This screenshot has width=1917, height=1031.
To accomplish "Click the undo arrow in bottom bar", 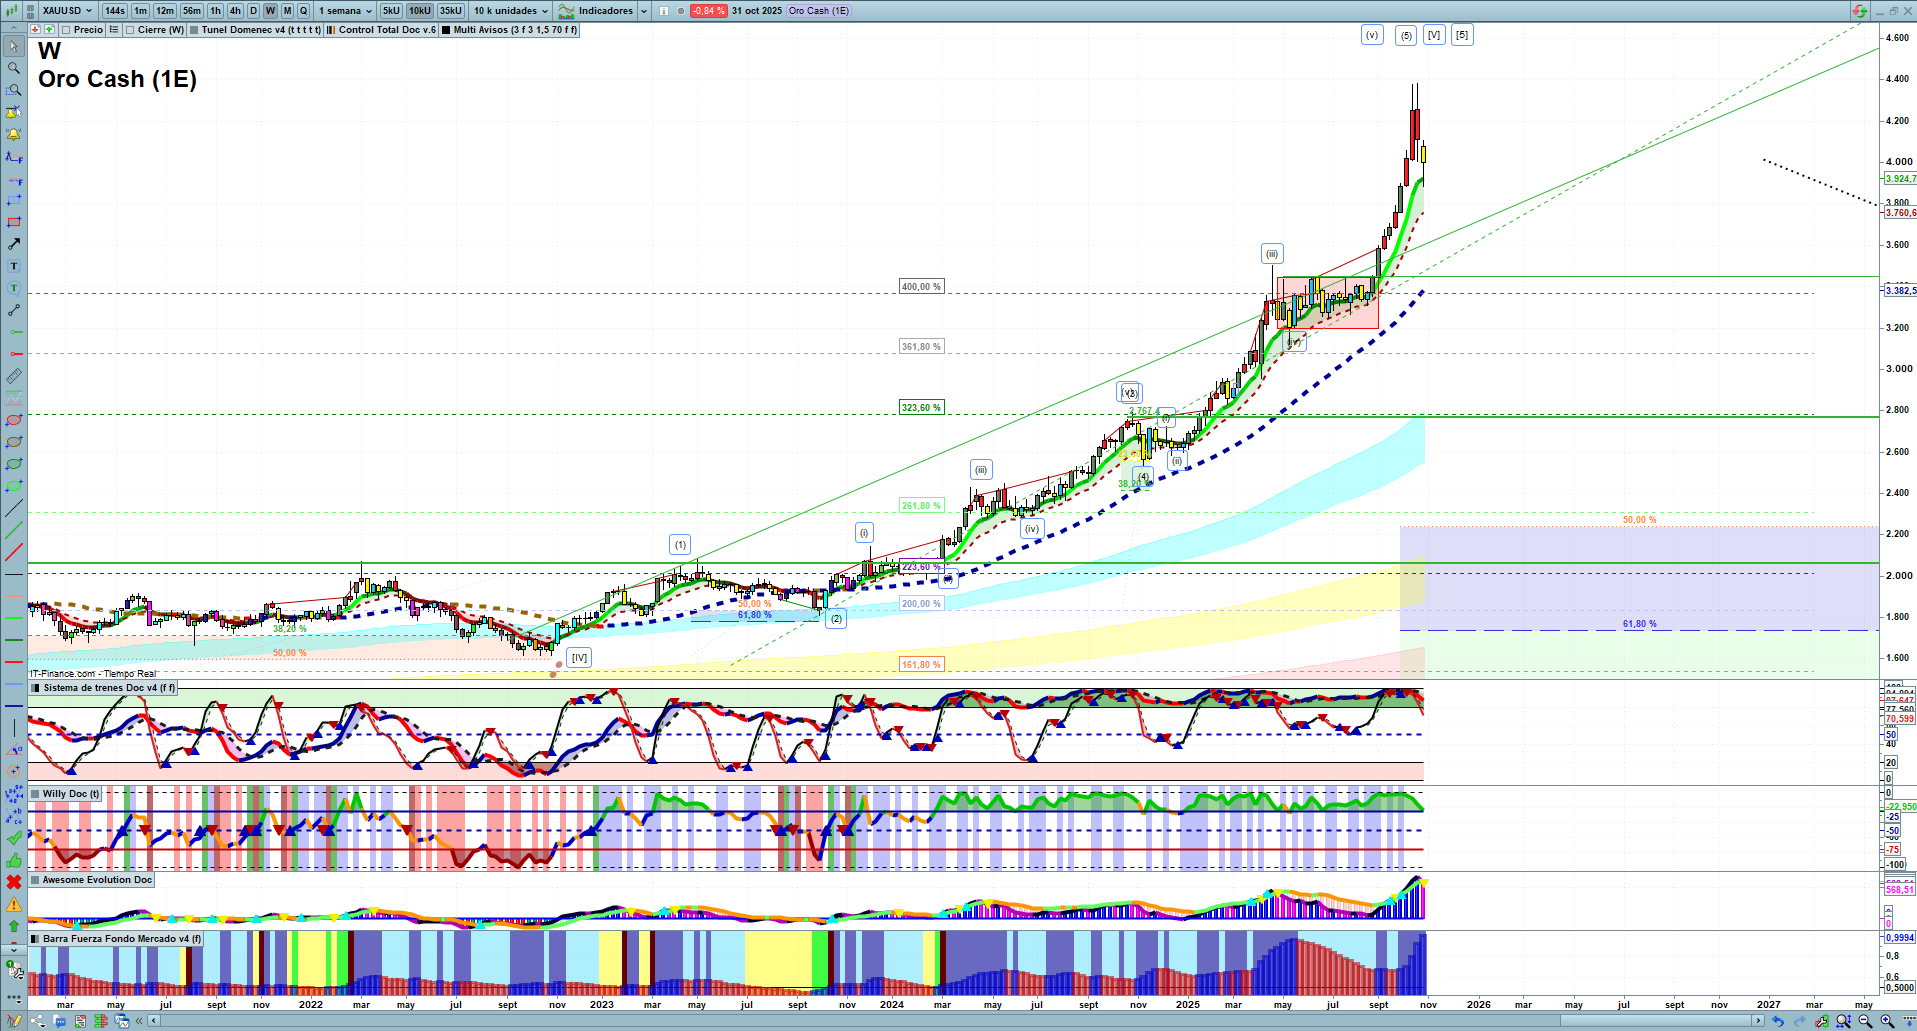I will point(1777,1021).
